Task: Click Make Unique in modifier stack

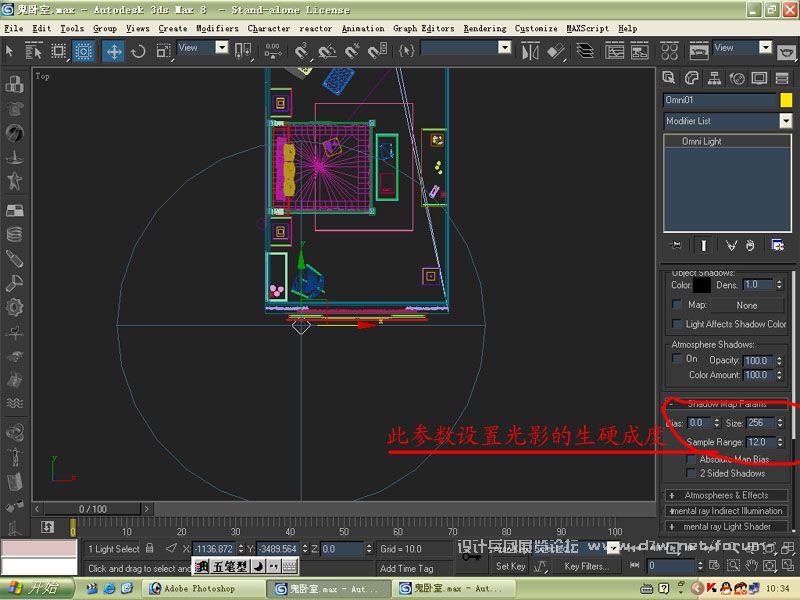Action: coord(731,245)
